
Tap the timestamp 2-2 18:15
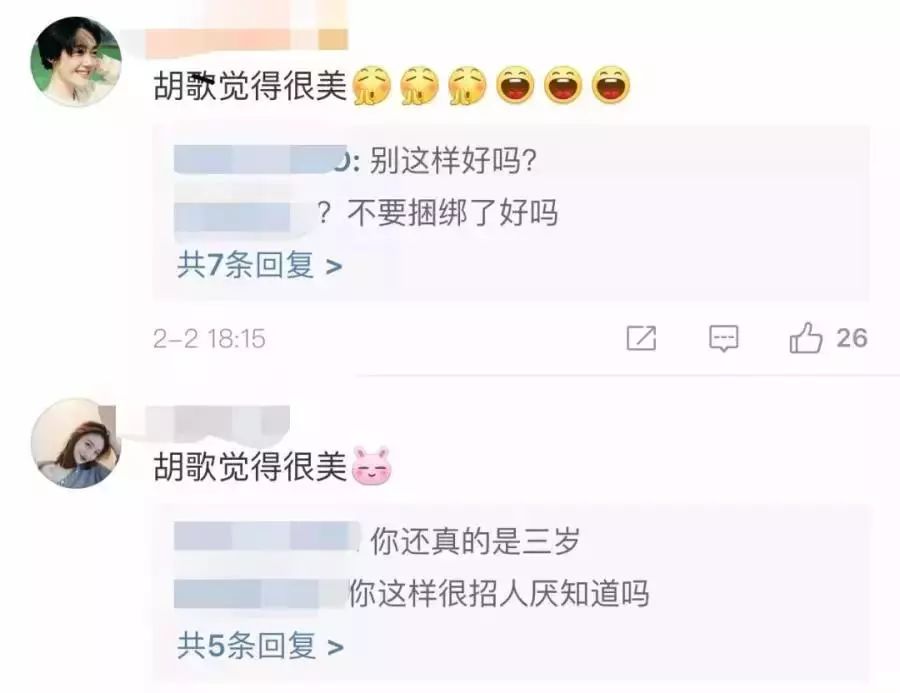209,338
